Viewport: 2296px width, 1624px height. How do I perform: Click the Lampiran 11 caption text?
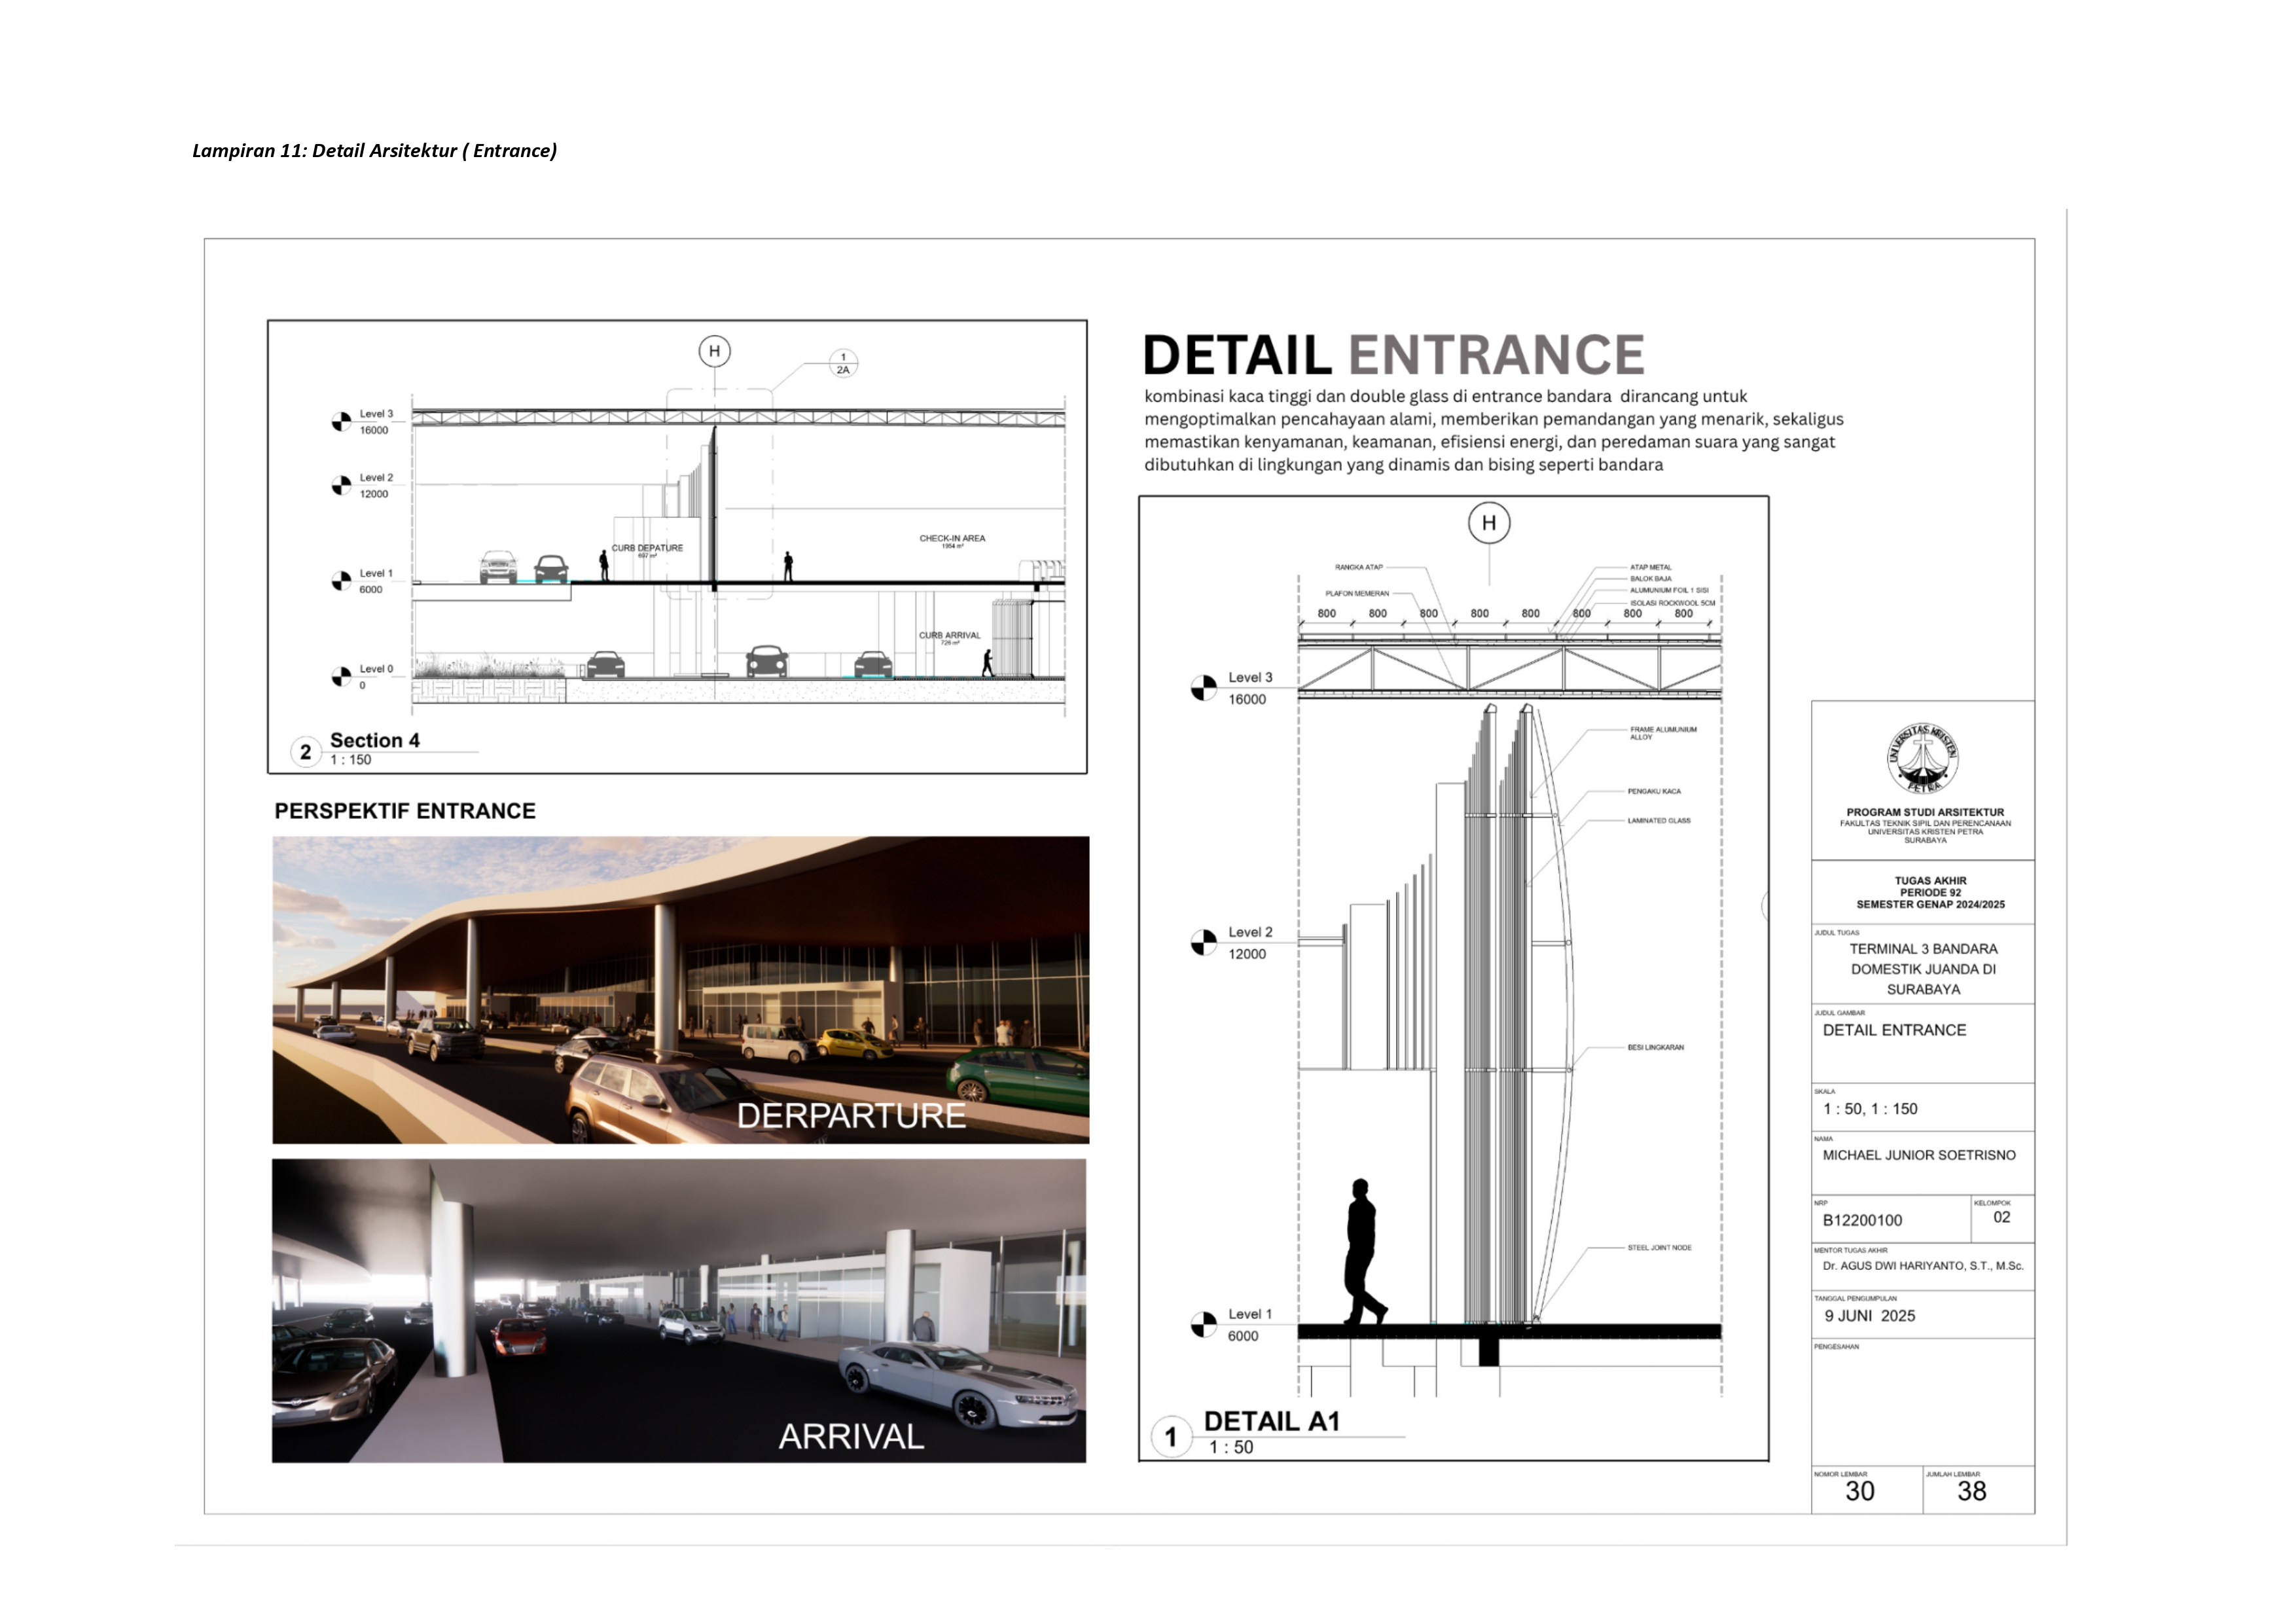(x=374, y=151)
